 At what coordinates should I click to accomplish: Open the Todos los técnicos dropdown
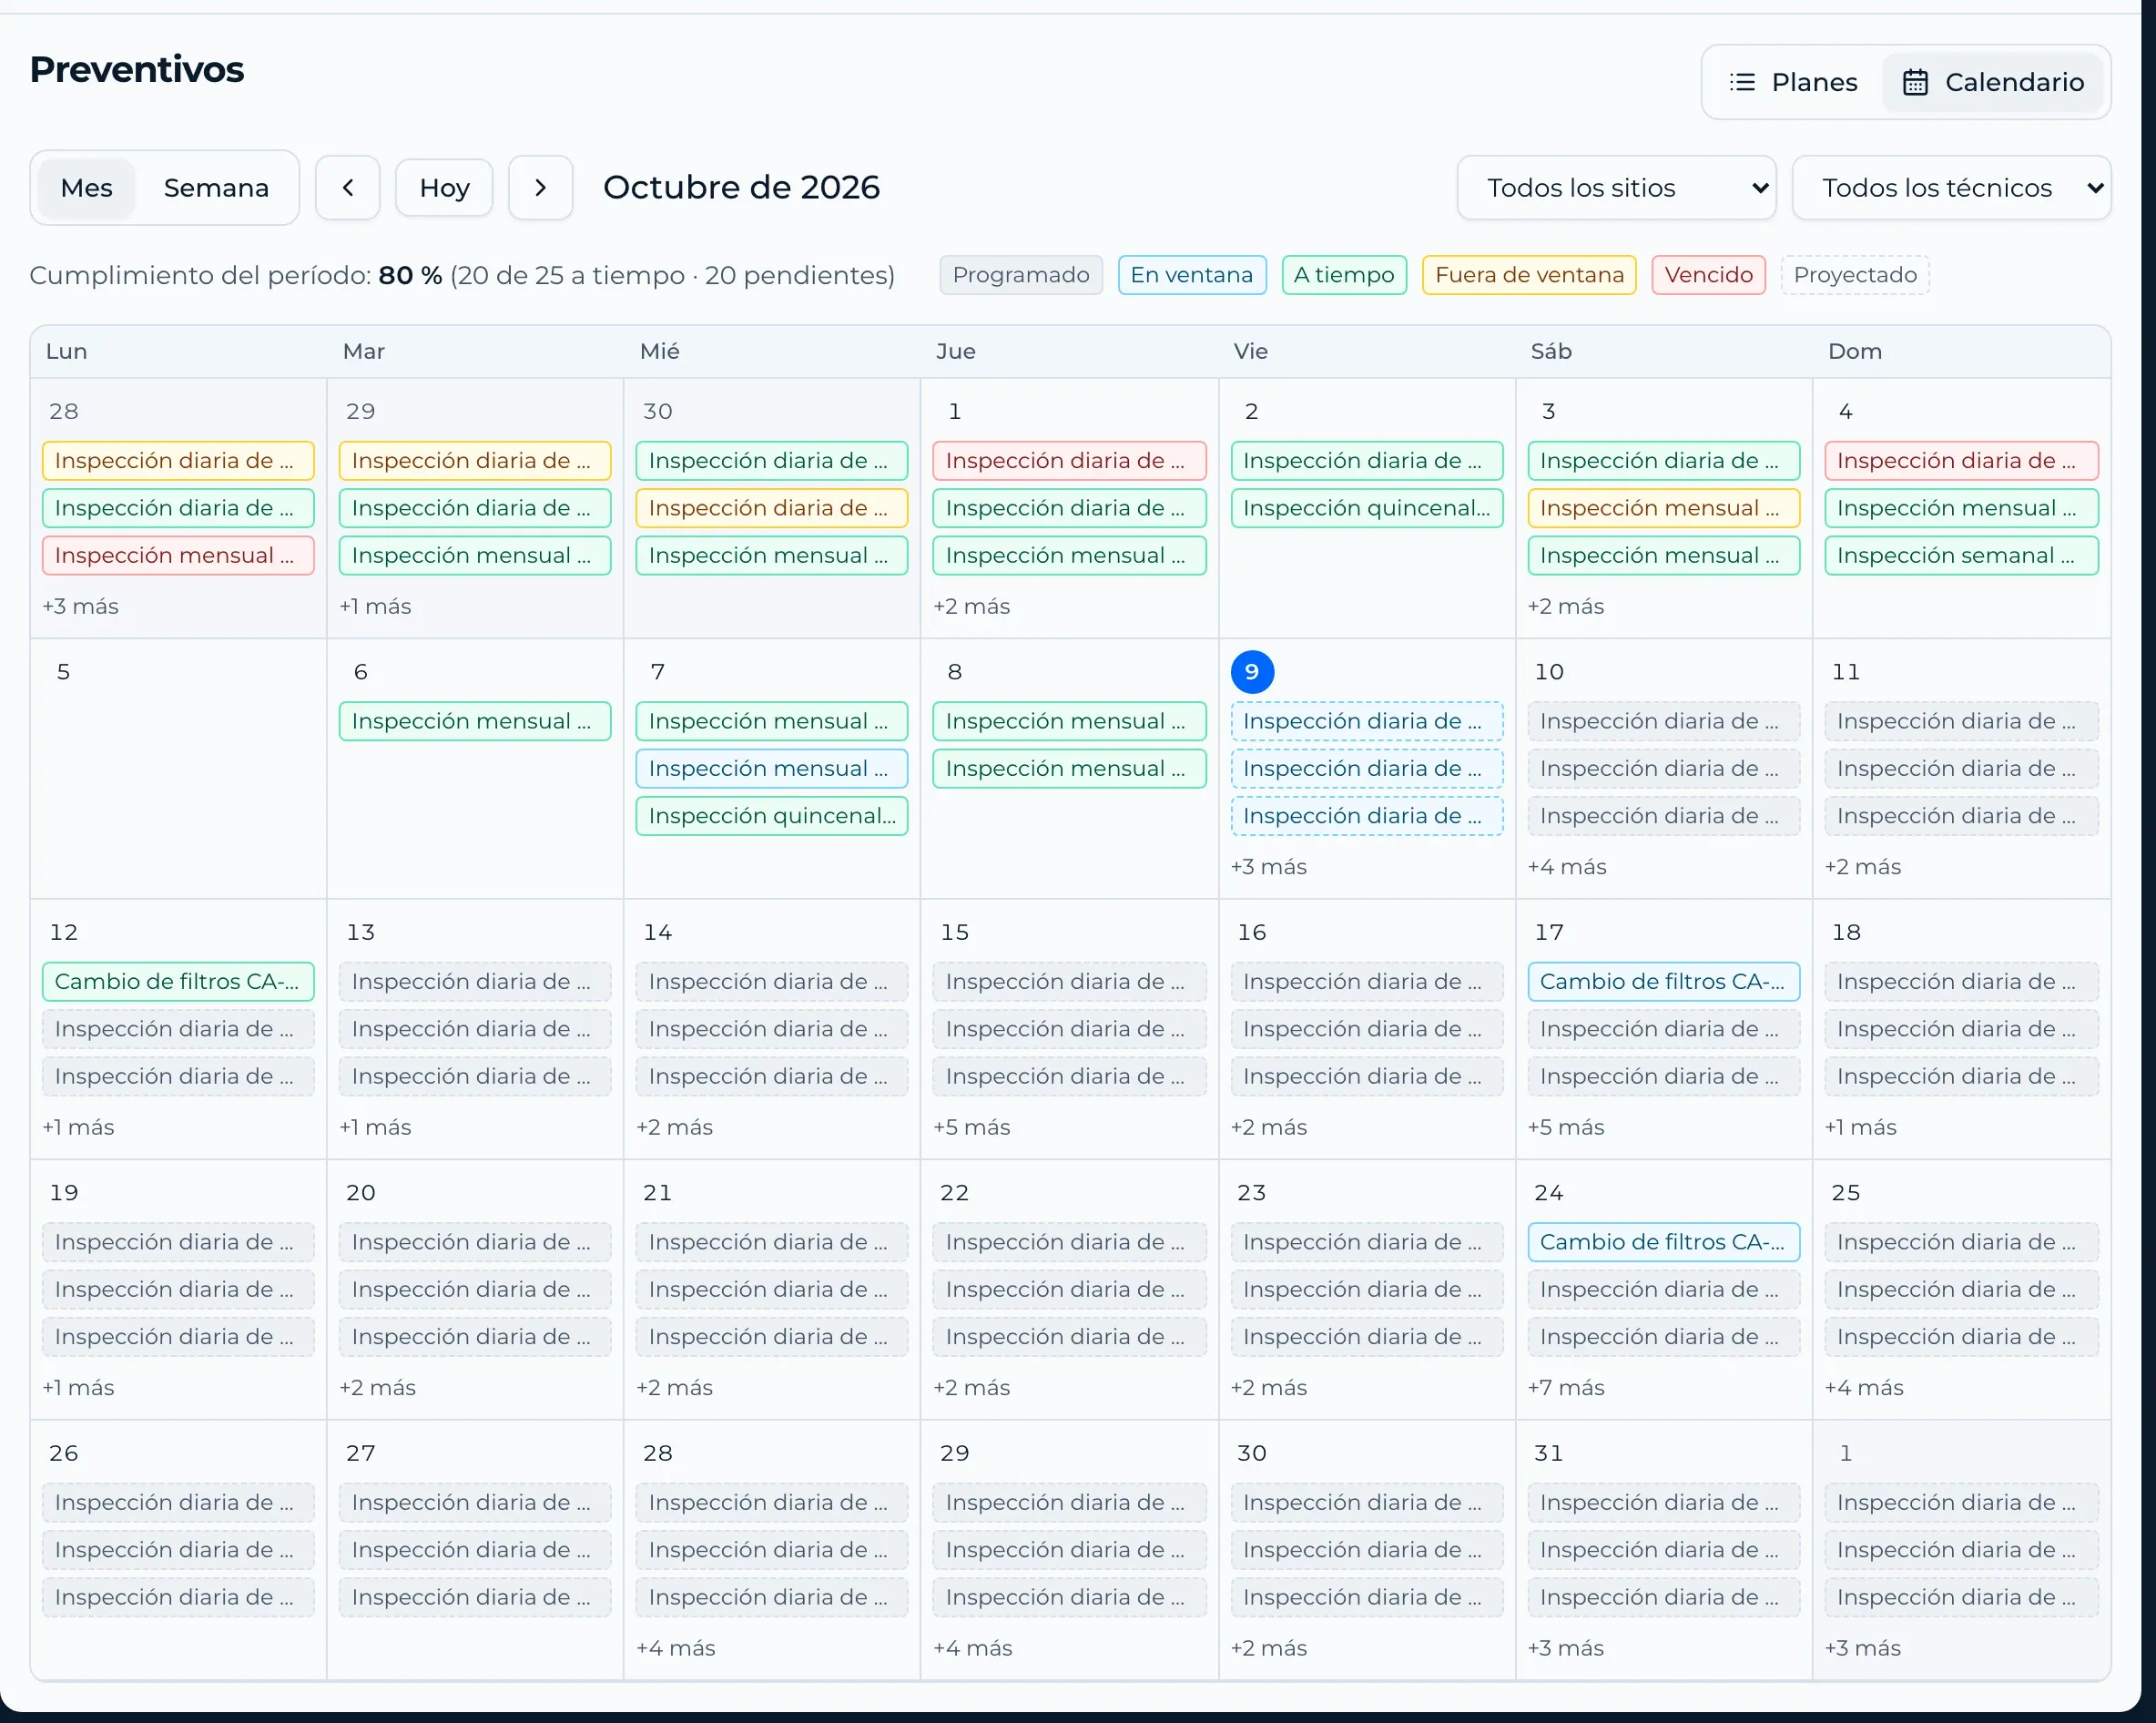coord(1951,188)
